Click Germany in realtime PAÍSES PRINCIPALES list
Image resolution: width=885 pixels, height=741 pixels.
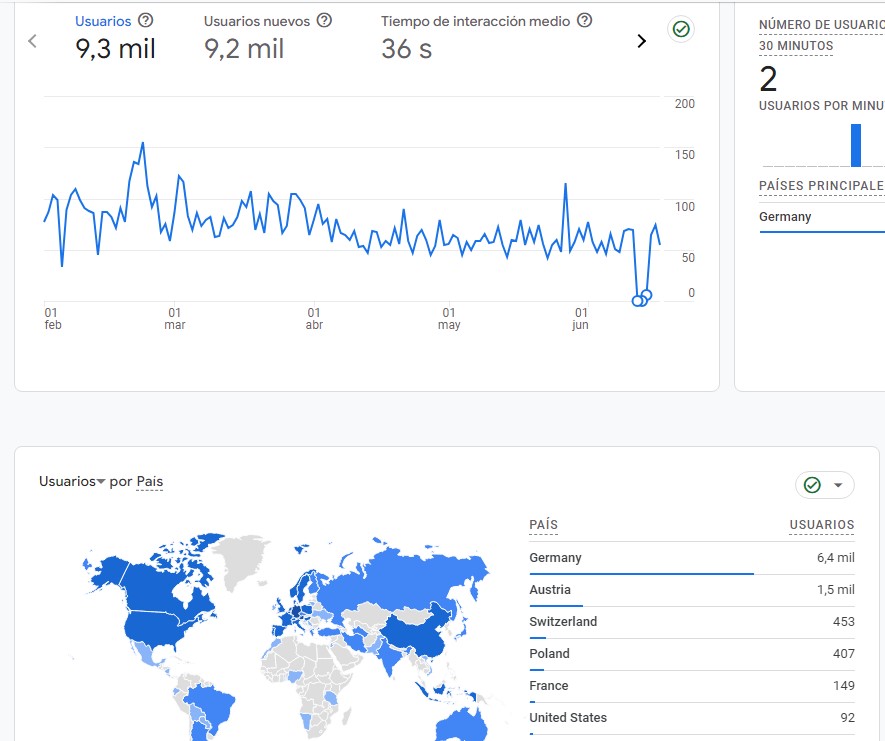tap(785, 217)
